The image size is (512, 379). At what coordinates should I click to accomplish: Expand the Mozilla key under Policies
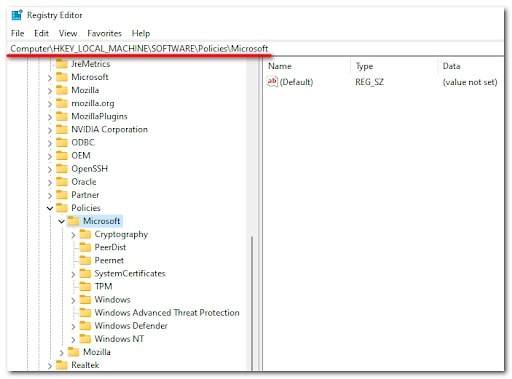click(61, 353)
